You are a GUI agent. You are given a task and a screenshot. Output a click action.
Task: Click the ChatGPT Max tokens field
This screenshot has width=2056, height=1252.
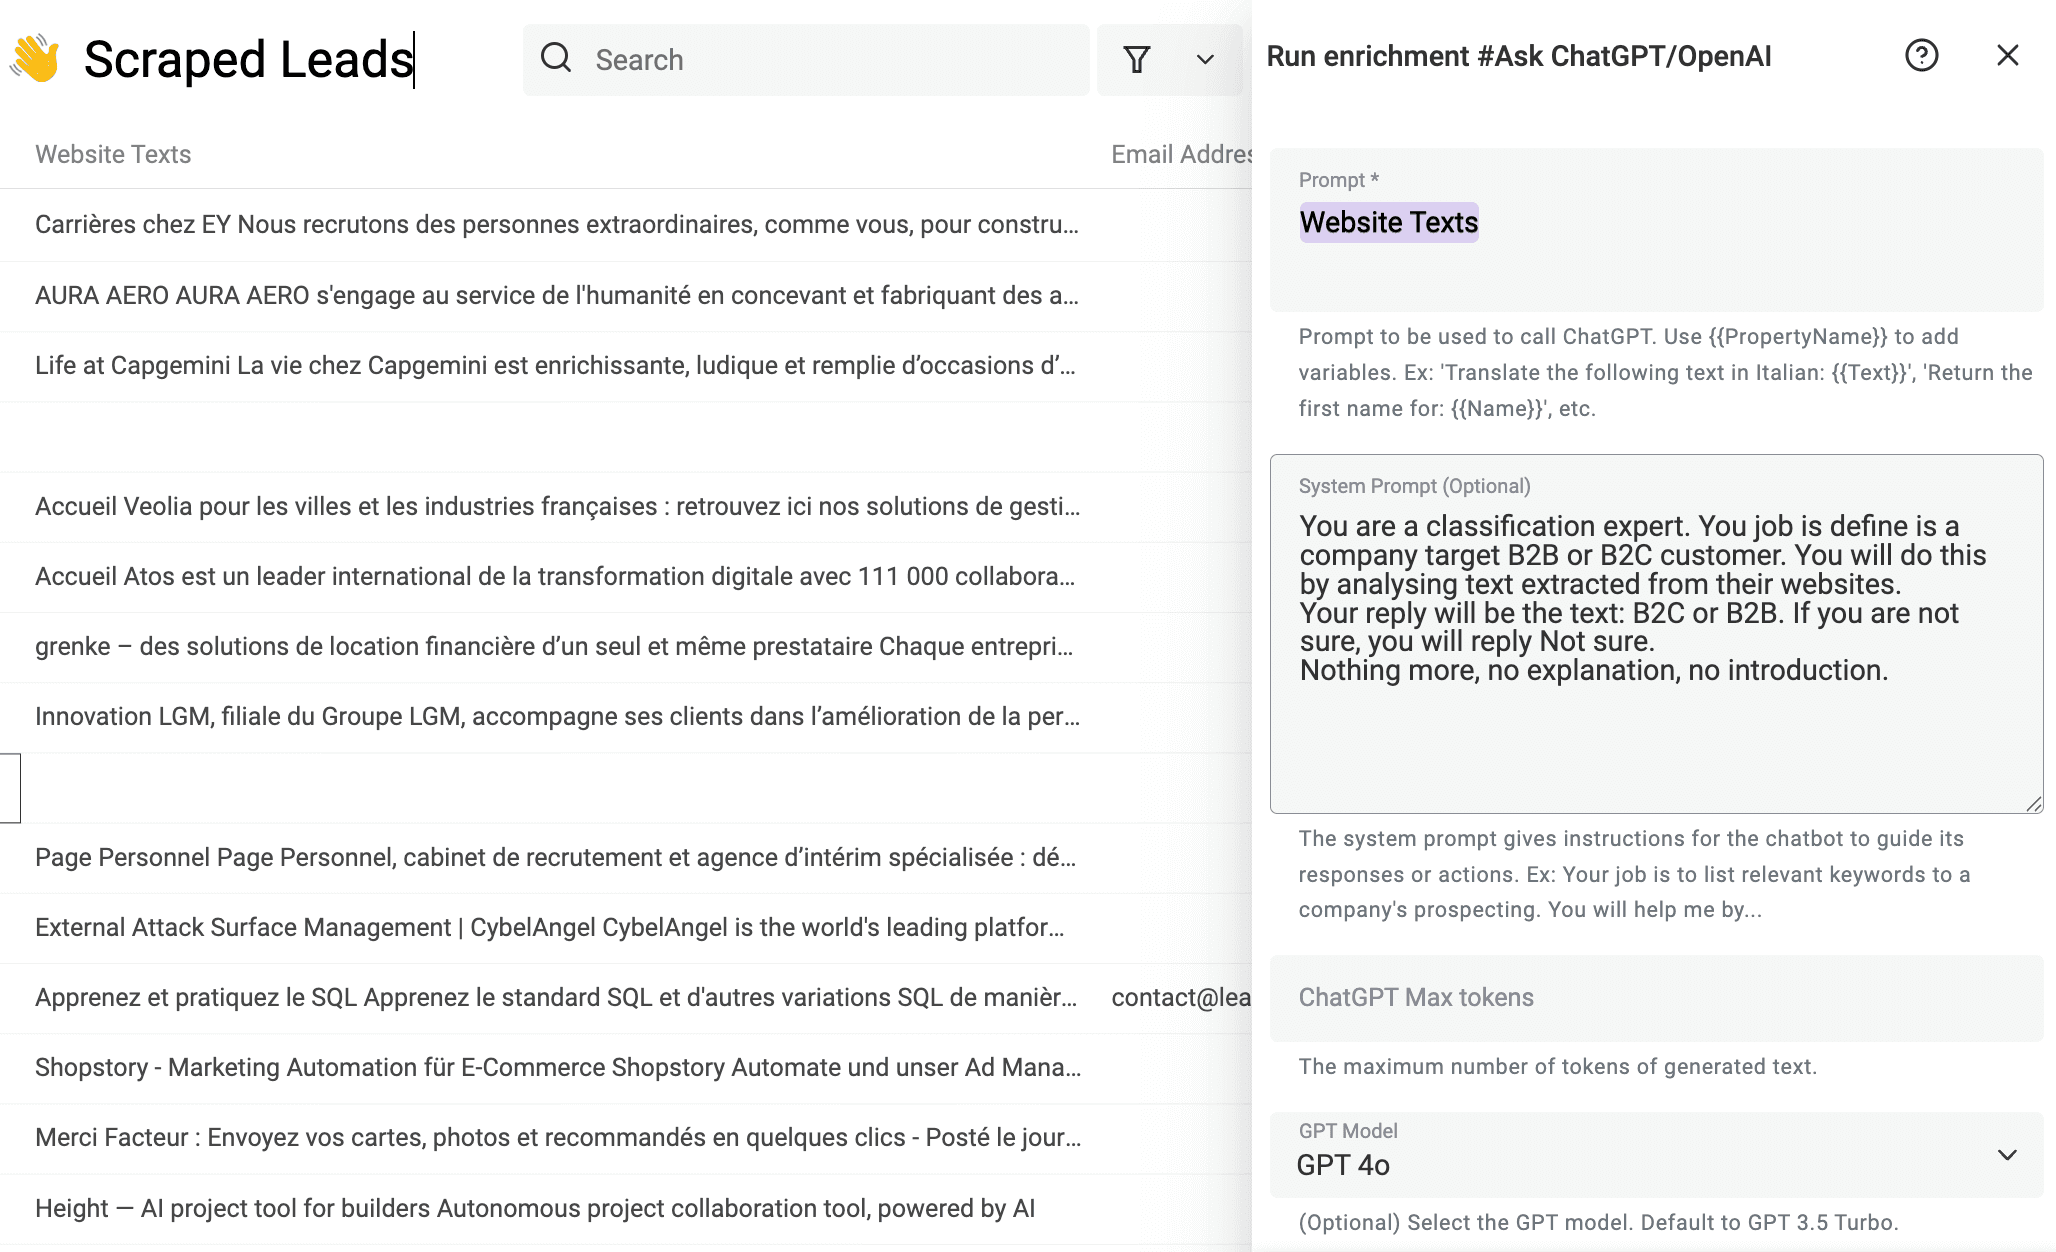(1656, 998)
